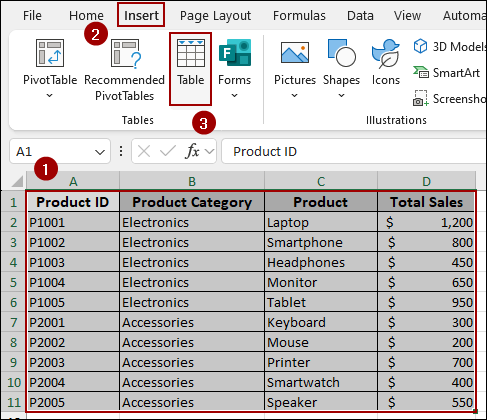Screen dimensions: 487x420
Task: Select the Tablet cell
Action: pos(321,302)
